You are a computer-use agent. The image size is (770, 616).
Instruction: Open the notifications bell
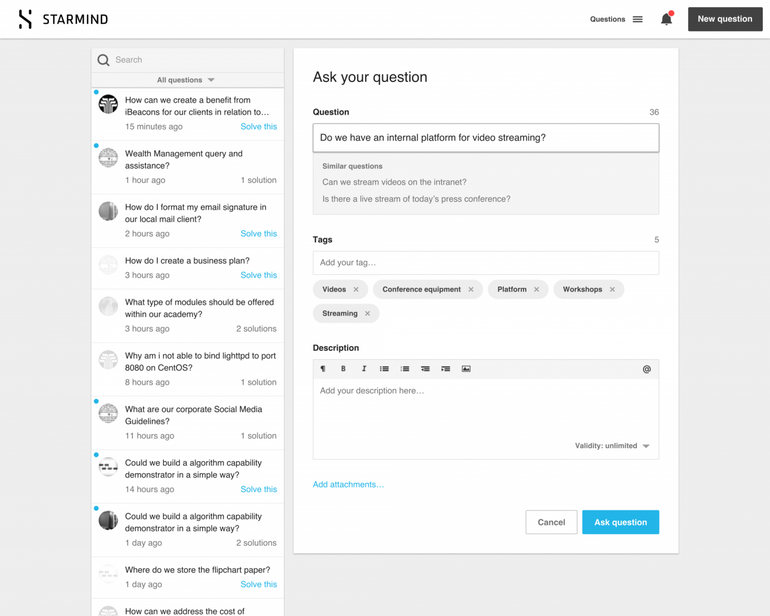(x=666, y=19)
